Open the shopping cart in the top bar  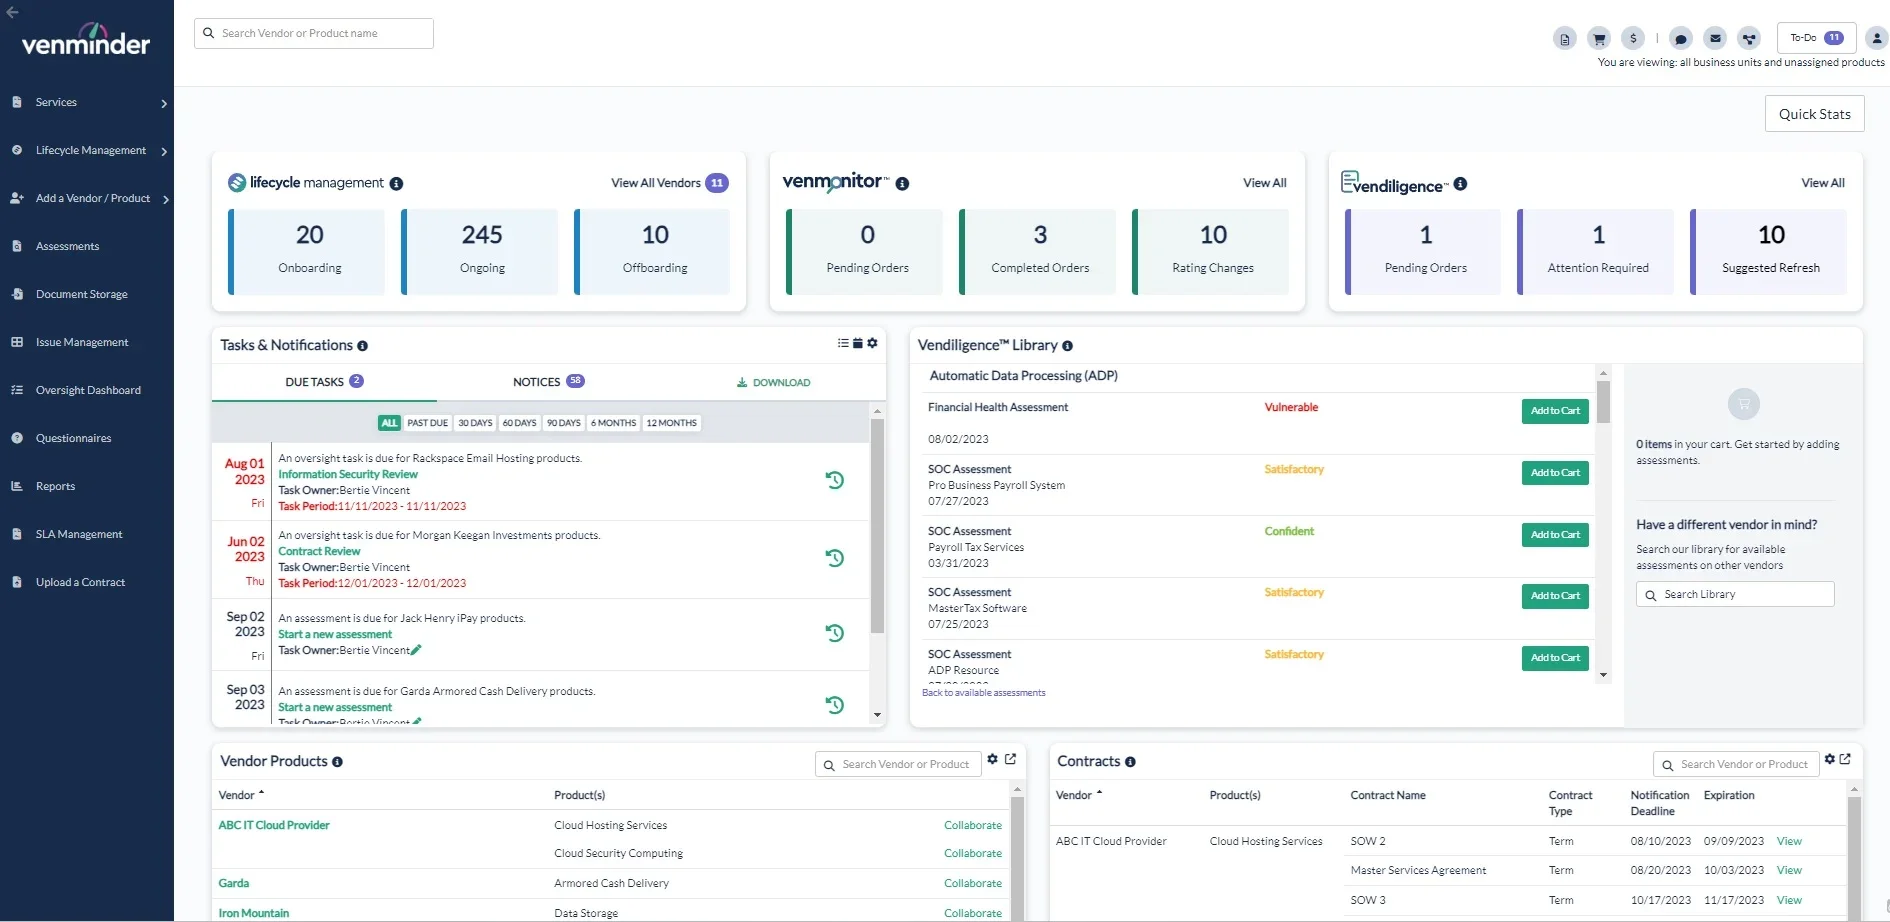[x=1598, y=38]
